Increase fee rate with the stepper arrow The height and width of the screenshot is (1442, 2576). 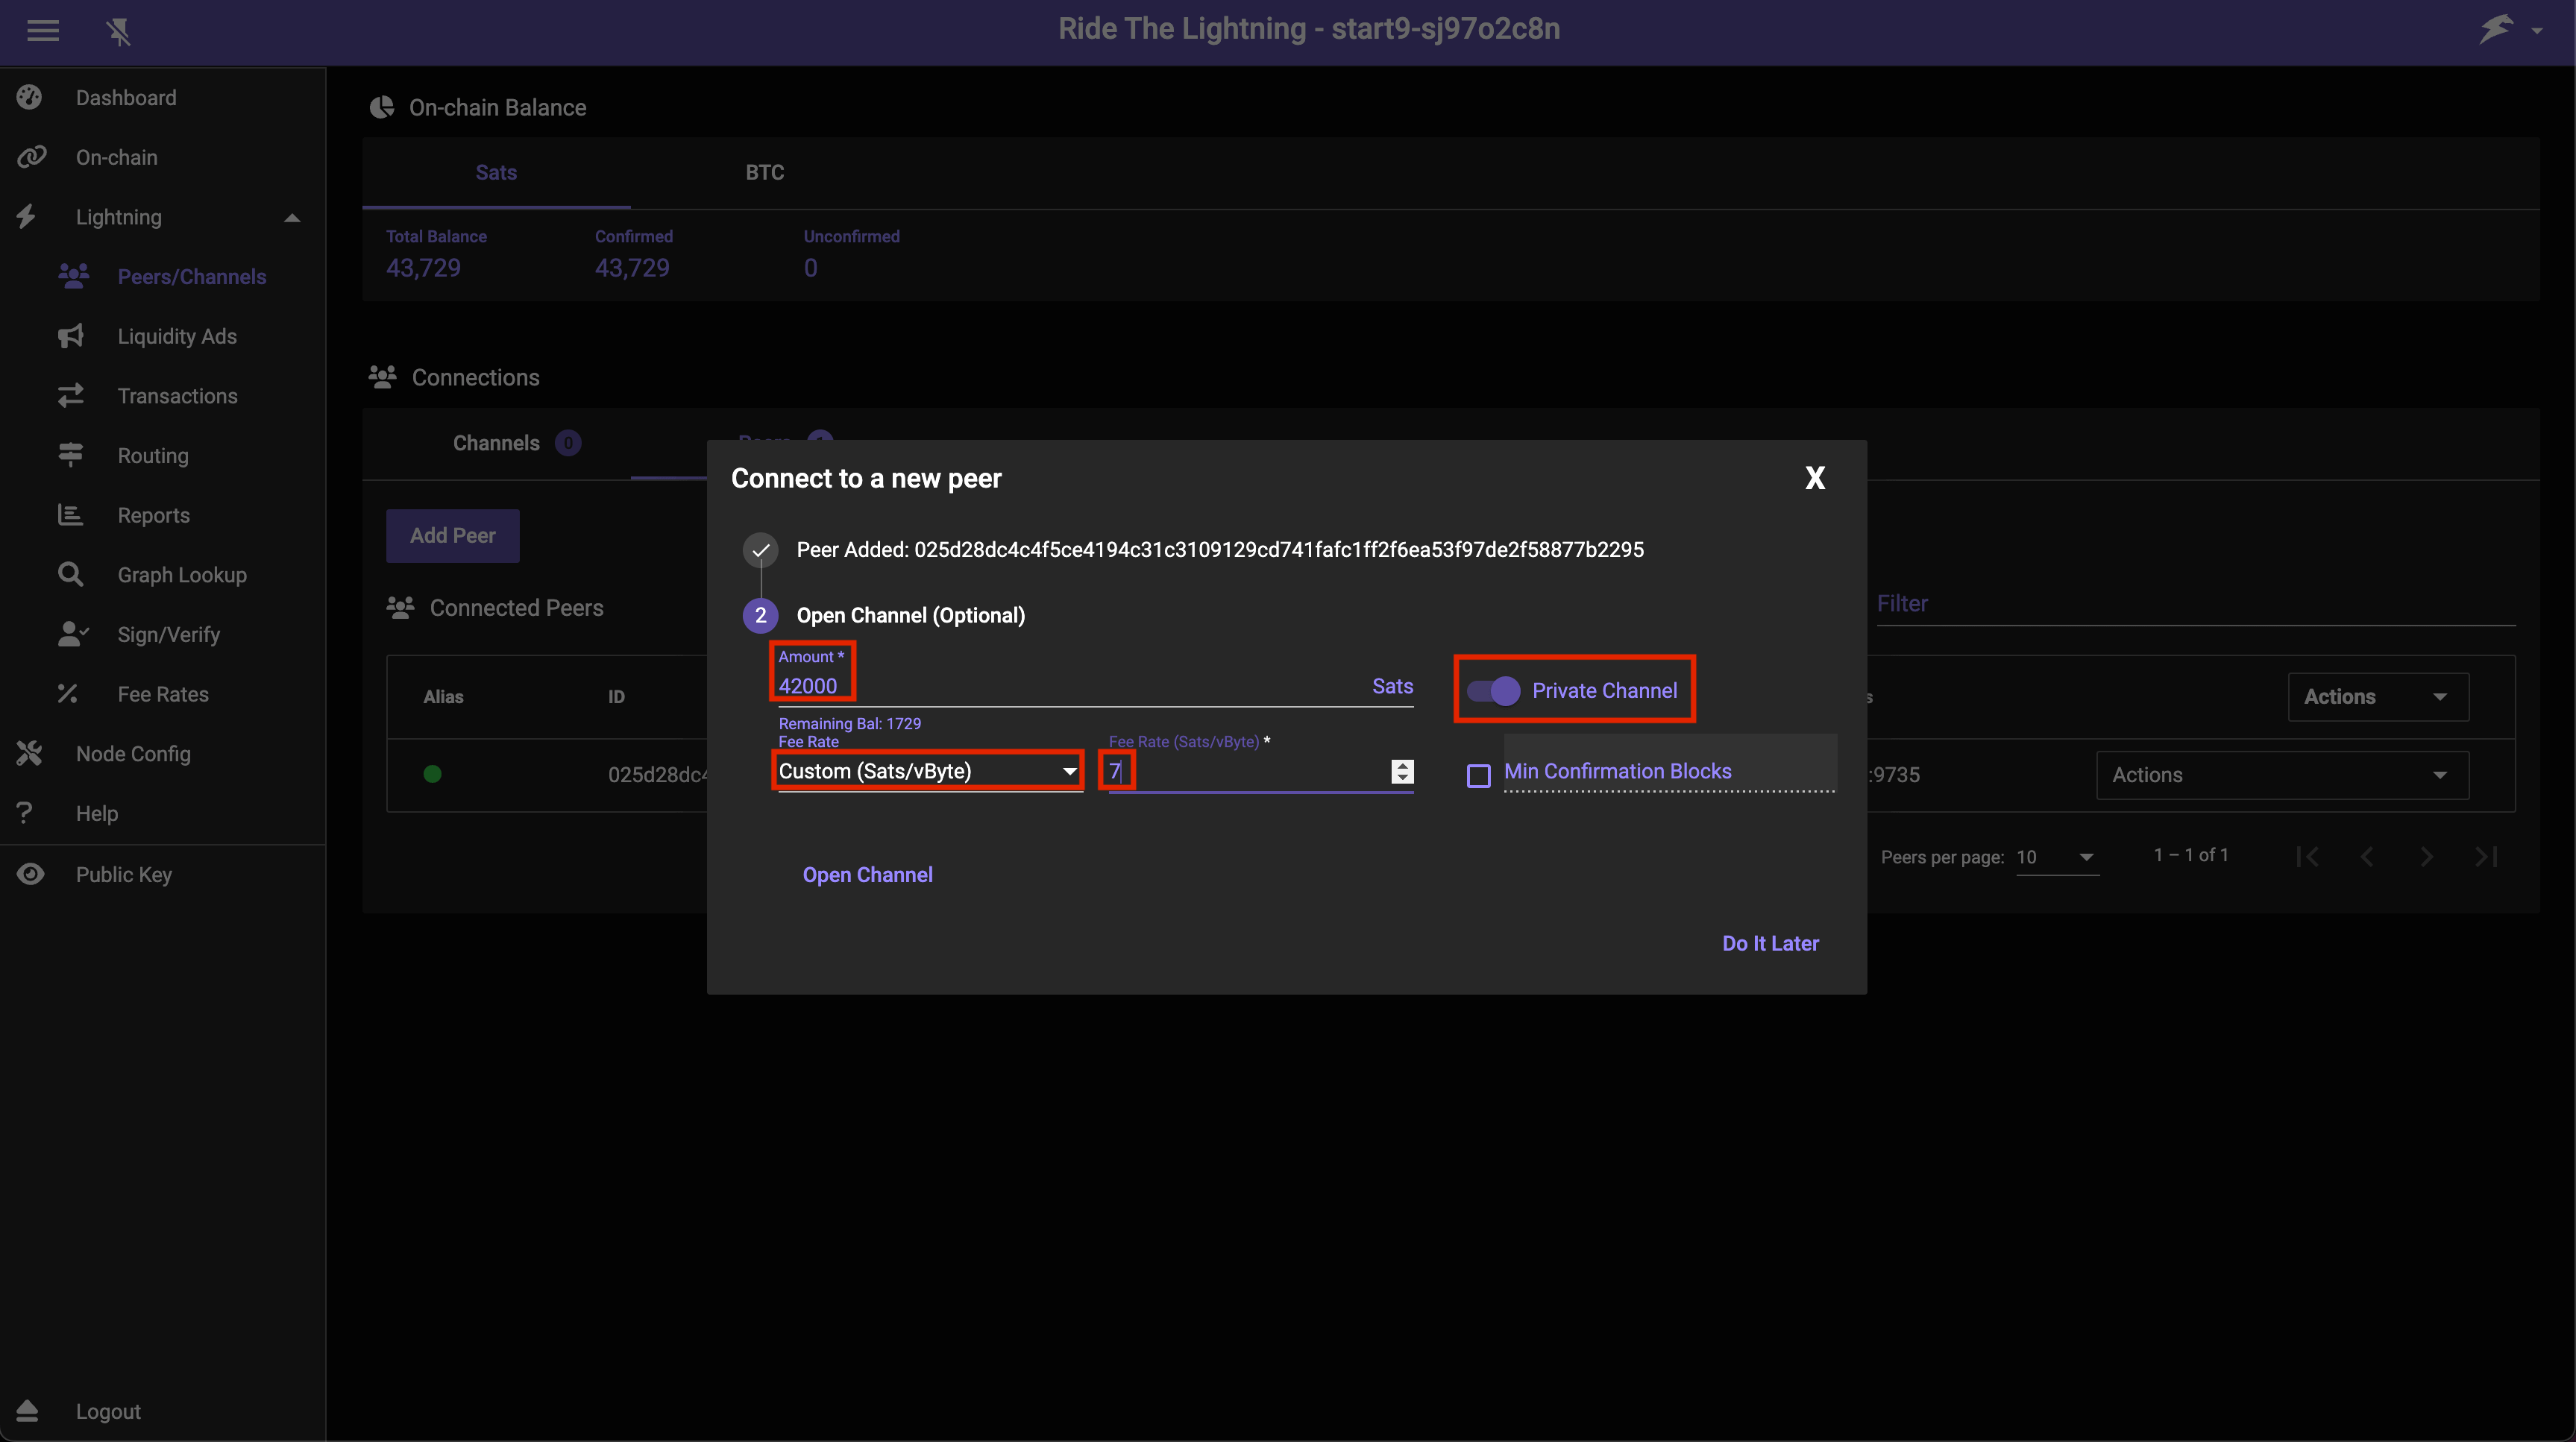[1403, 764]
